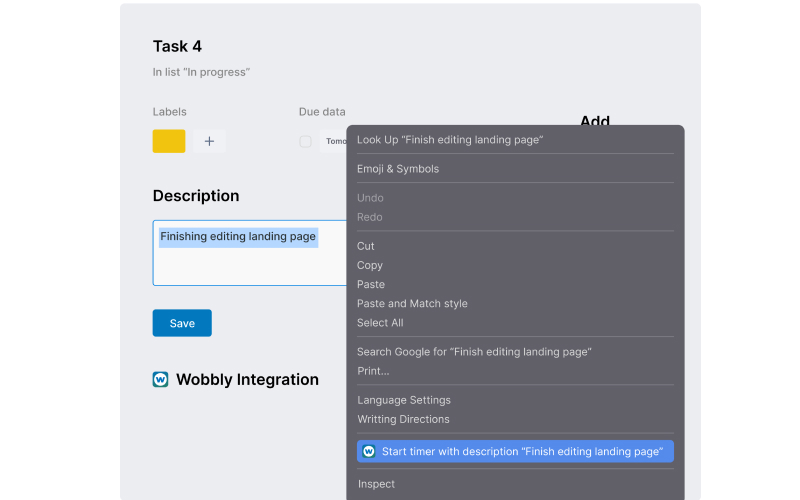Viewport: 800px width, 500px height.
Task: Click the Description heading
Action: (x=196, y=196)
